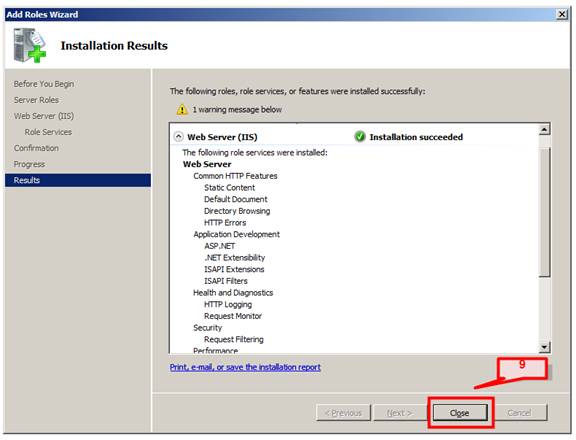Open the print, e-mail, or save report link
Image resolution: width=576 pixels, height=440 pixels.
click(245, 367)
